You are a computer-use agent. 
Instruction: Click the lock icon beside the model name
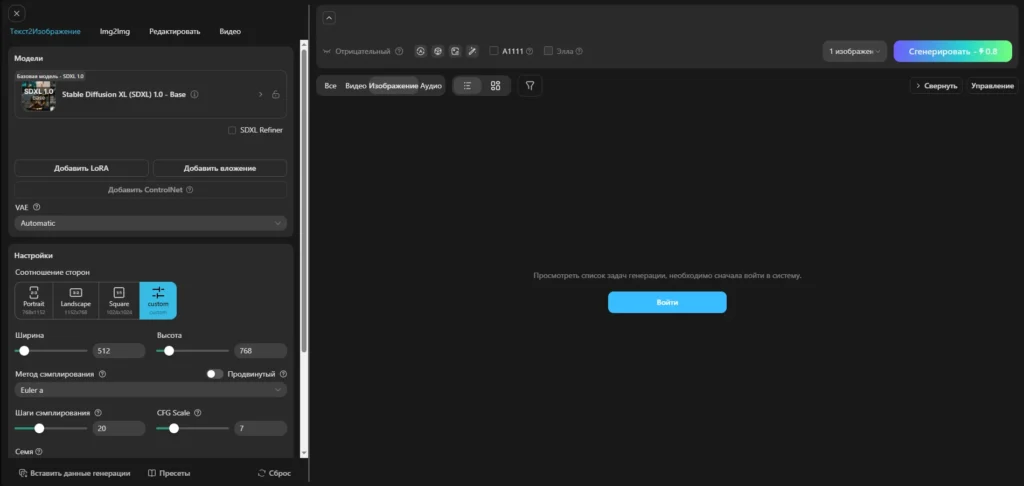pos(276,95)
